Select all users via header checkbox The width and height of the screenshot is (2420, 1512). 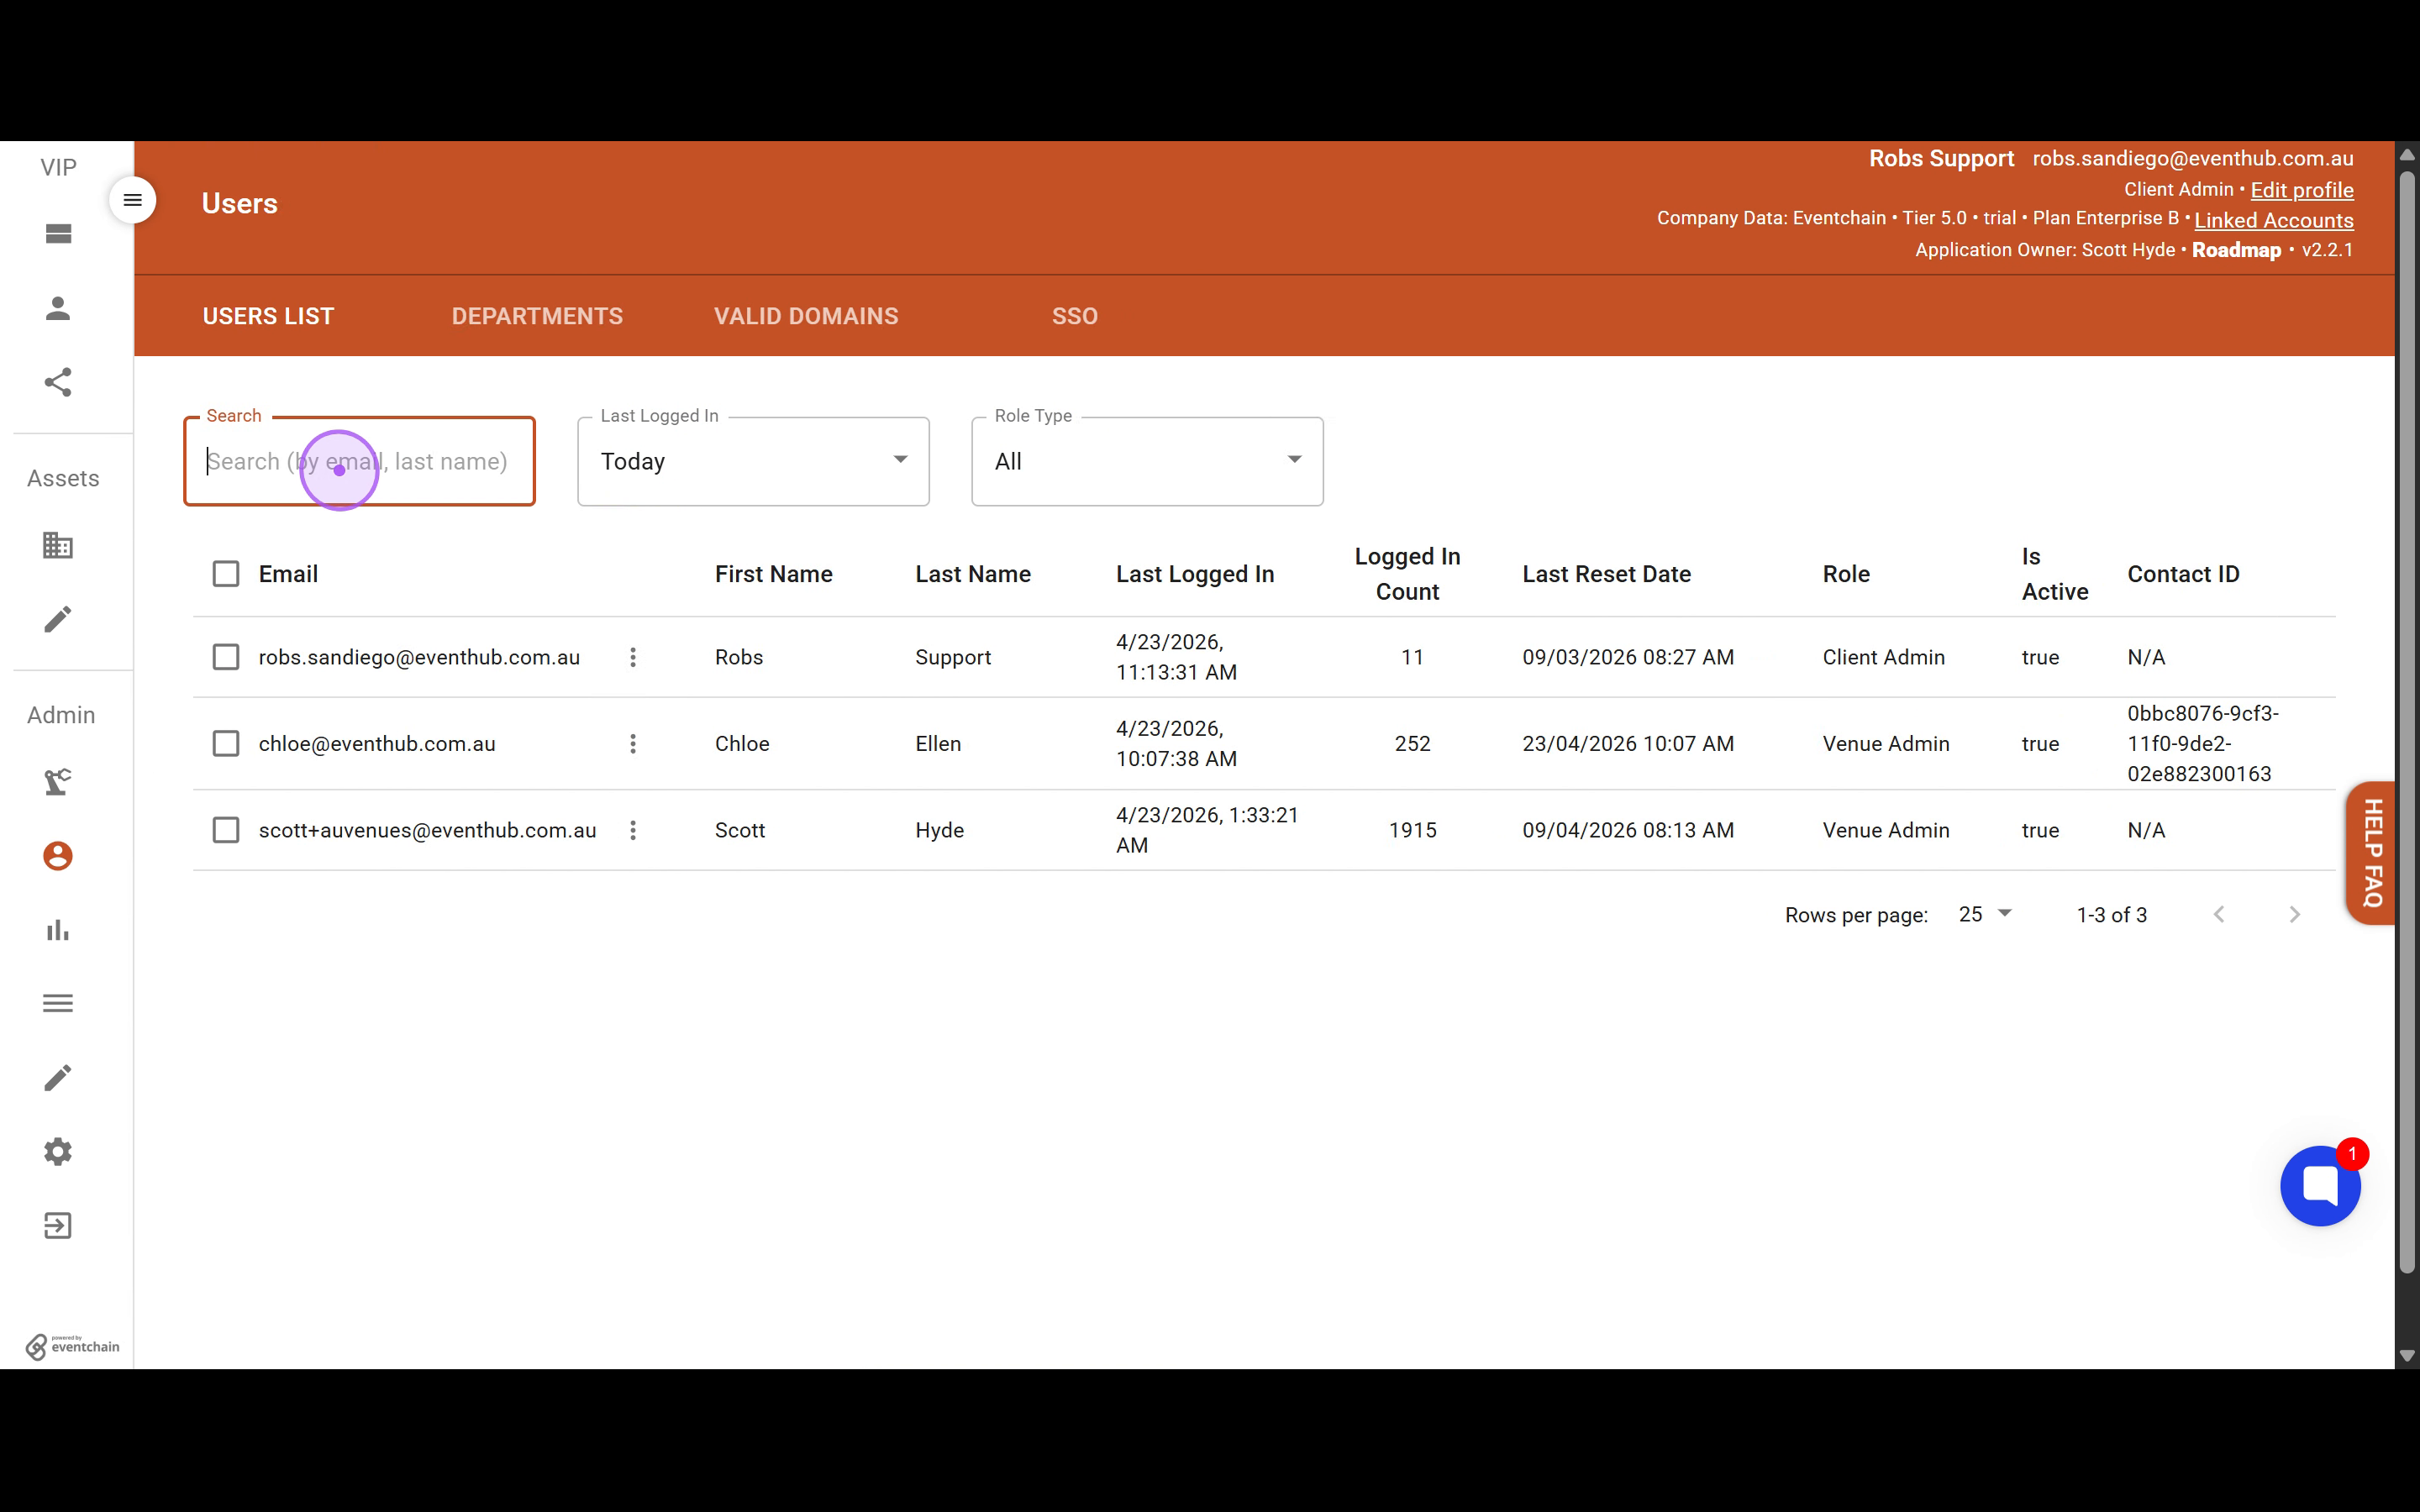[x=226, y=574]
